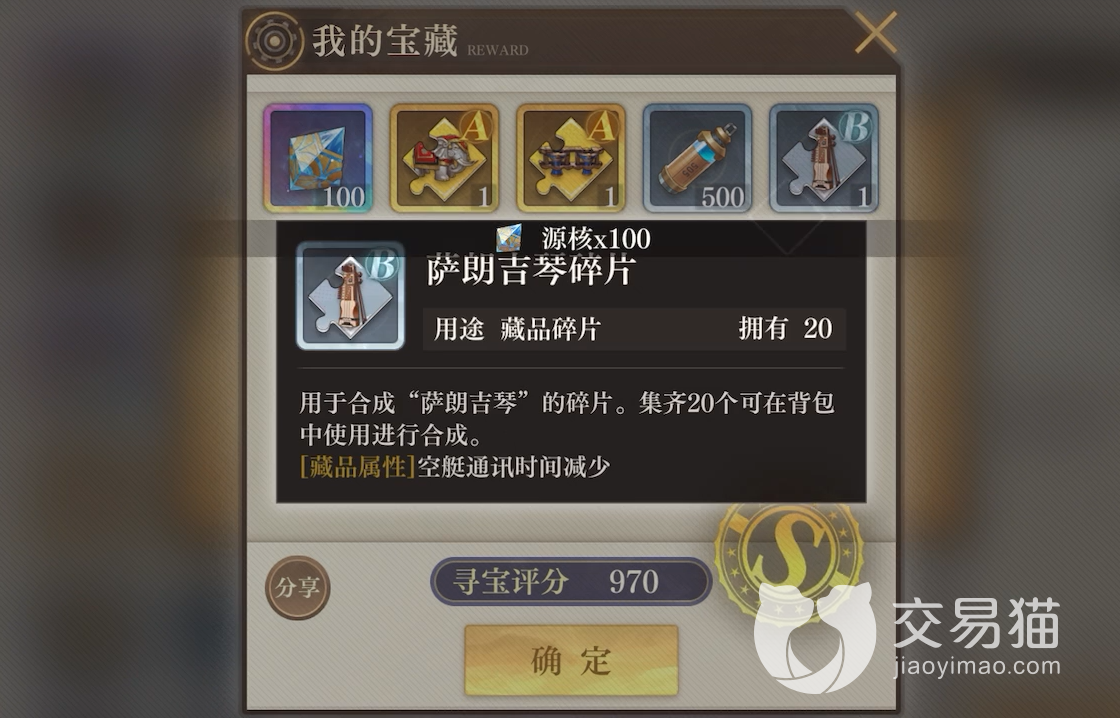Select the 源核 crystal reward showing 100
The width and height of the screenshot is (1120, 718).
[318, 158]
